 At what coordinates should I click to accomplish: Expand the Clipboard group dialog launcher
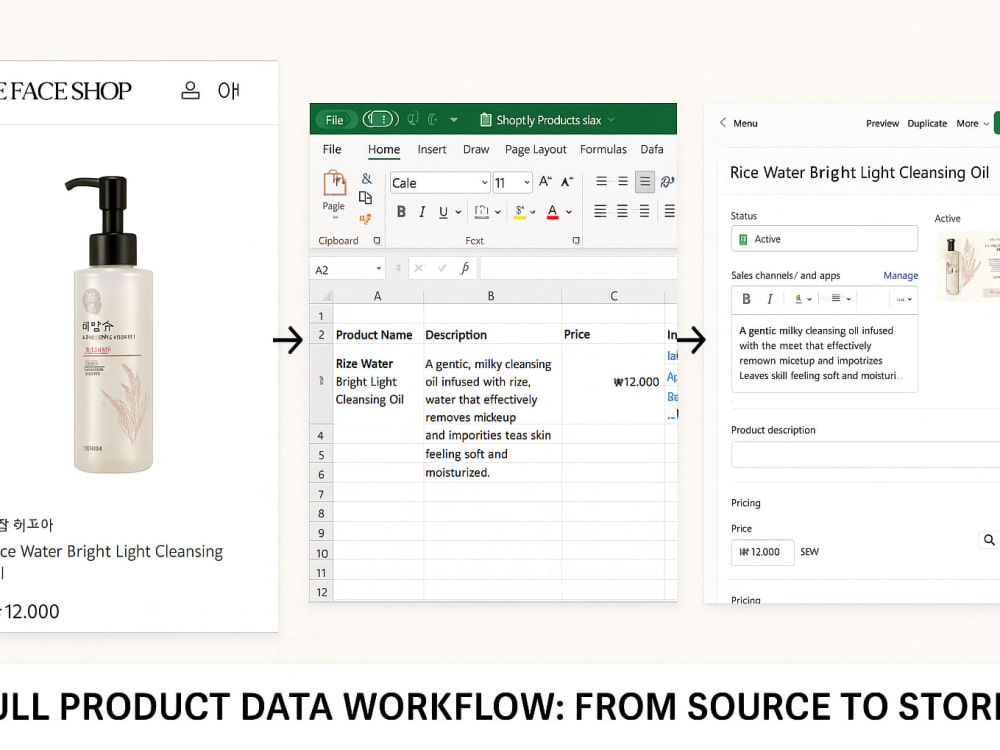(377, 240)
